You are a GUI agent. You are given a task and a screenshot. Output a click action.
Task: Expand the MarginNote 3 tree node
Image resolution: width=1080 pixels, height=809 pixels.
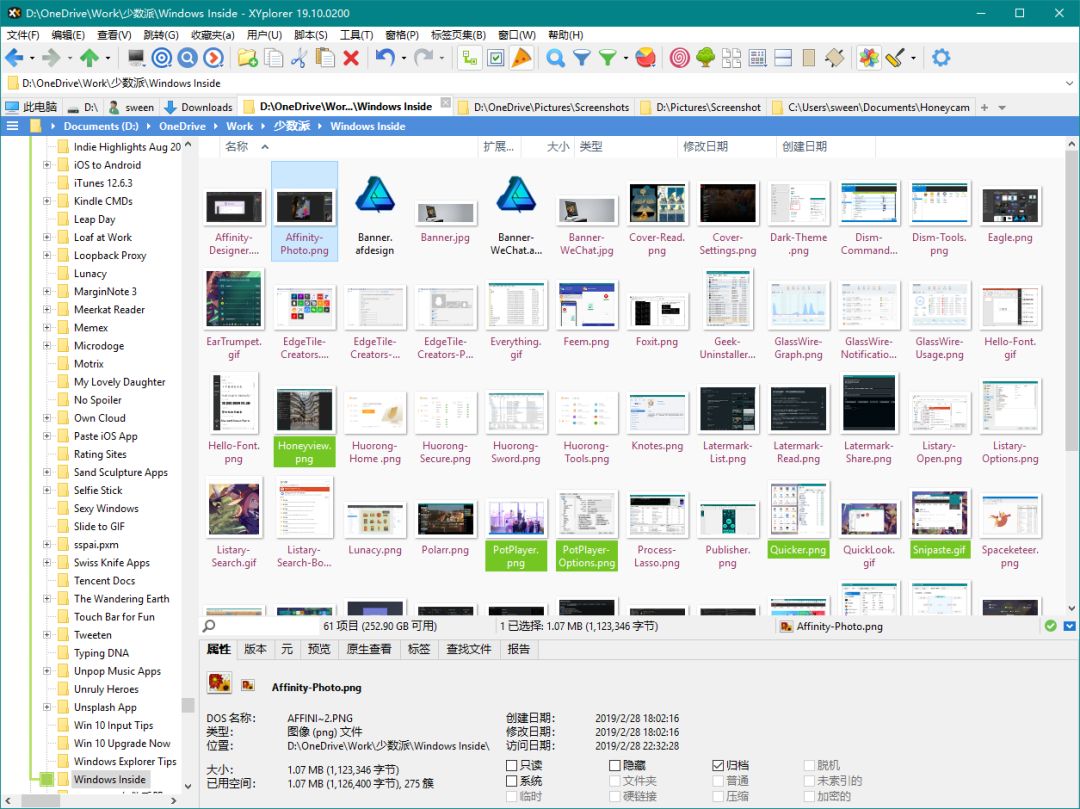[x=47, y=291]
